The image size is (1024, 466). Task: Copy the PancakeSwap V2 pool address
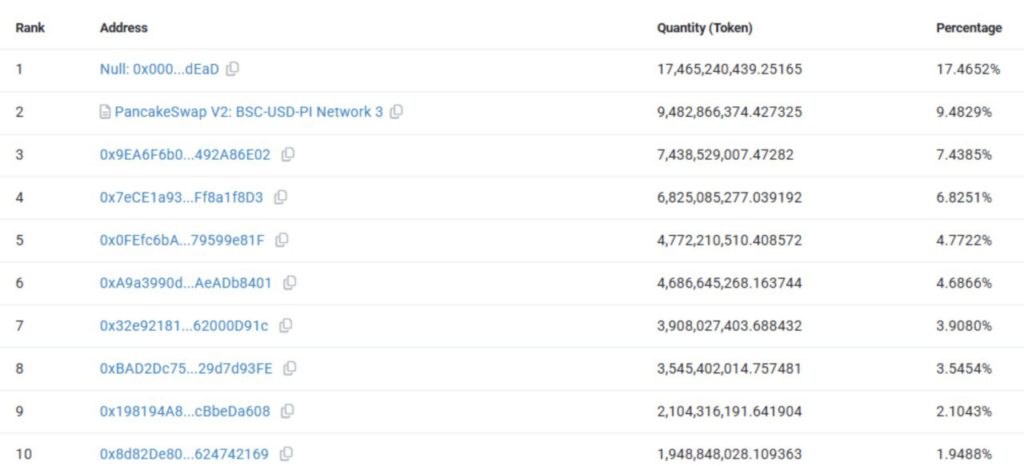point(396,112)
